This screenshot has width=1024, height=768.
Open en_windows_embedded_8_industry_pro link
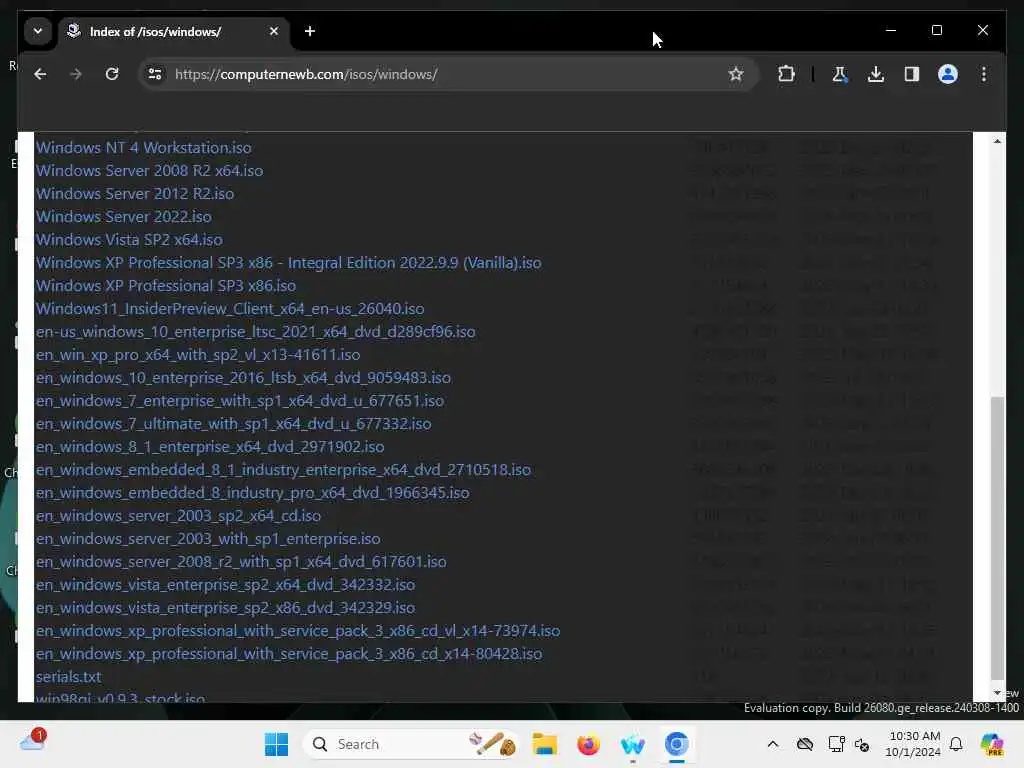(x=253, y=492)
